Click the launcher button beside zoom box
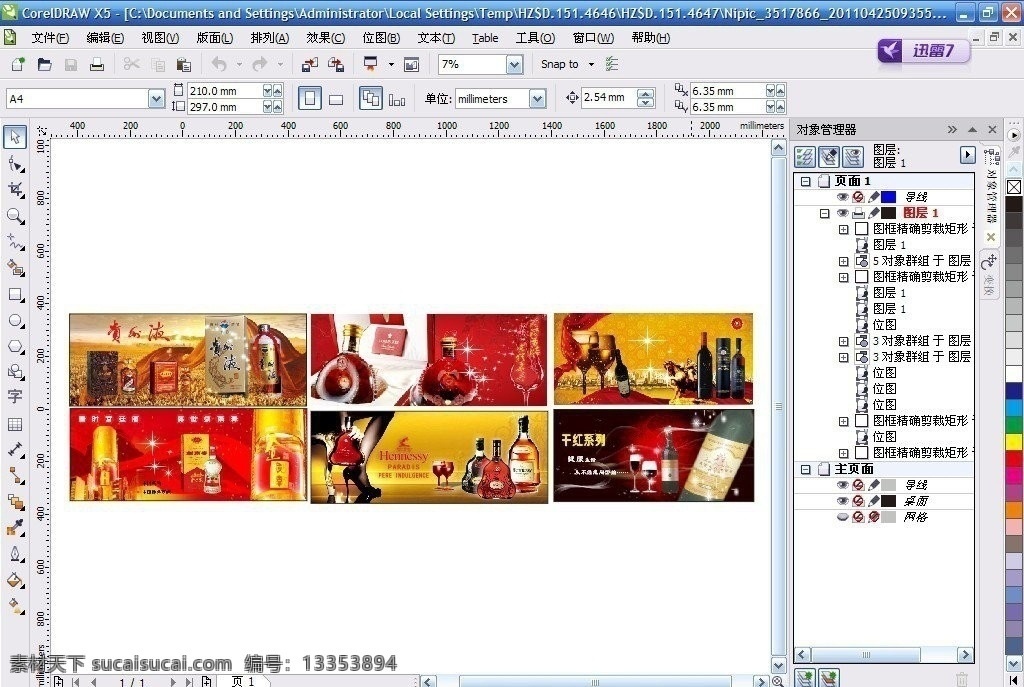 (x=411, y=64)
